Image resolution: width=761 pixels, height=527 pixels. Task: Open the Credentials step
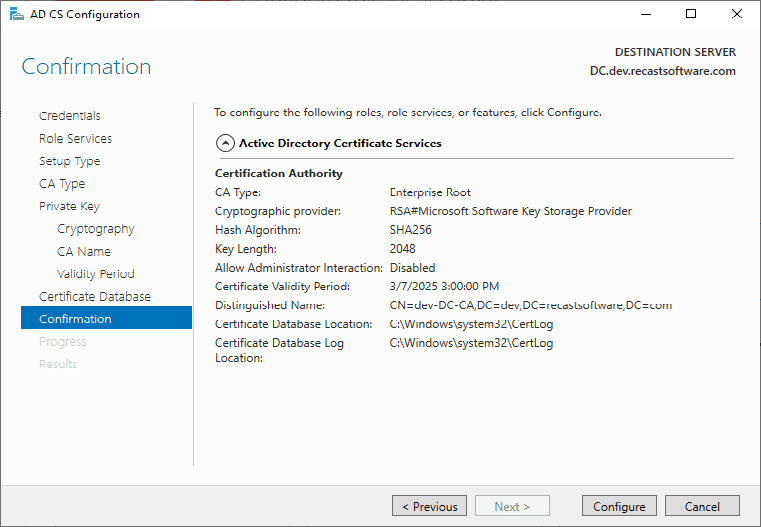tap(70, 116)
